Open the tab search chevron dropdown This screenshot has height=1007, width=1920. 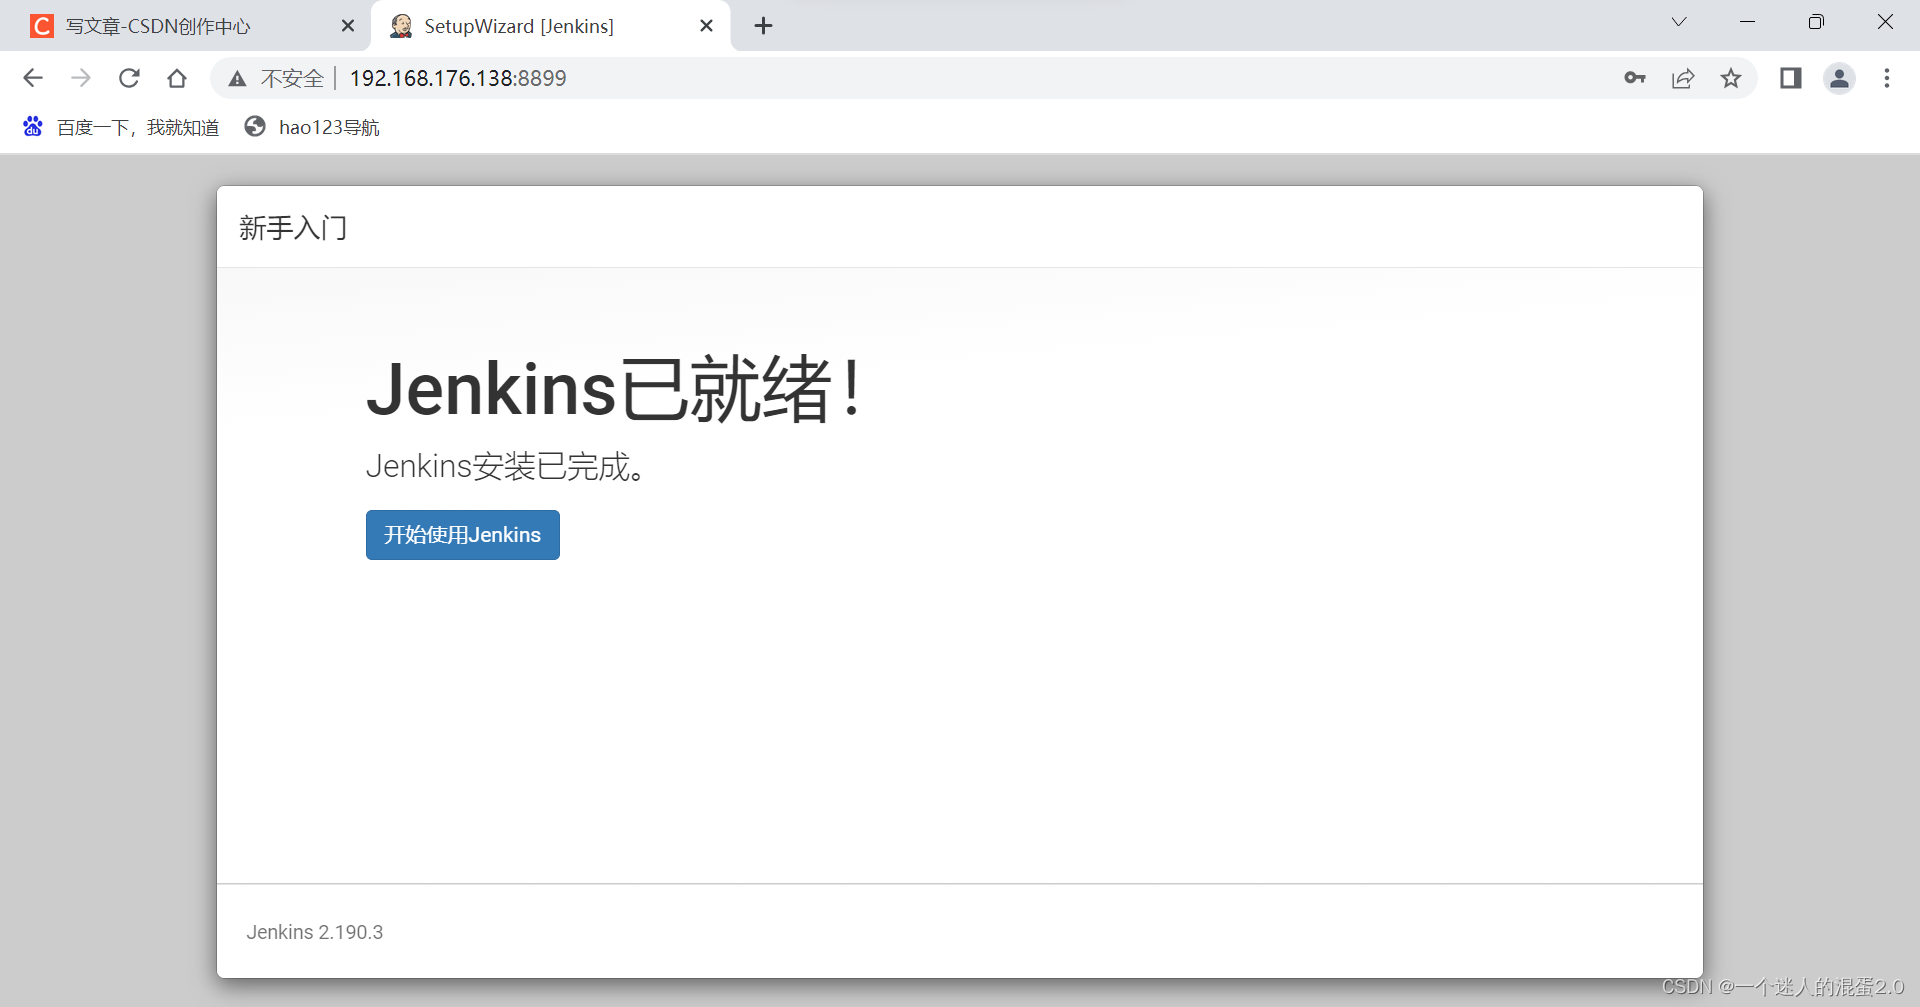[1678, 22]
